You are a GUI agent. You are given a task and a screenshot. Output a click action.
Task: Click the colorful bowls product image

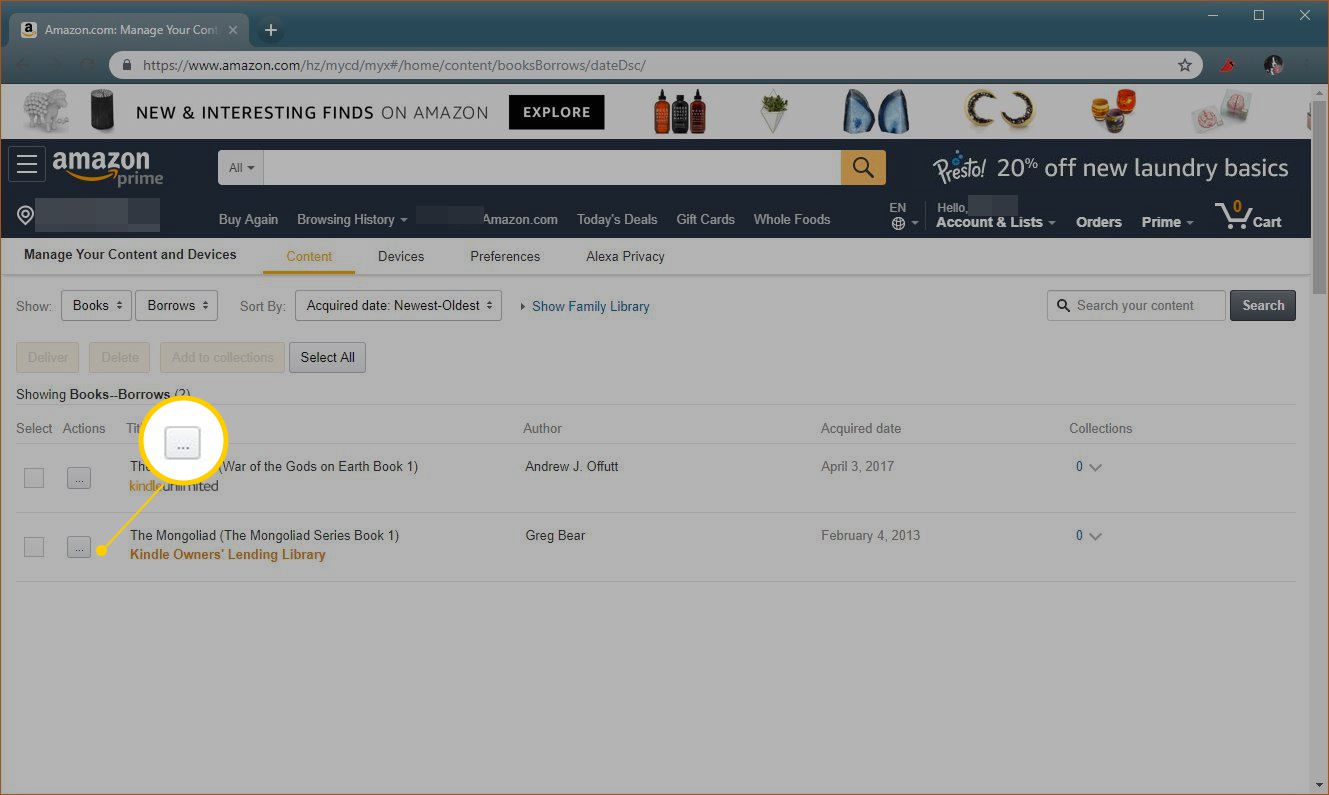pos(1113,111)
